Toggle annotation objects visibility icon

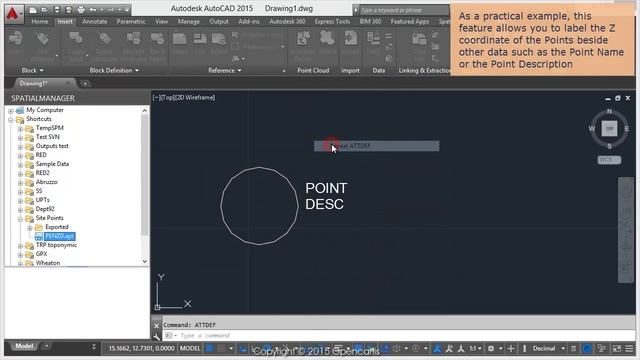437,349
